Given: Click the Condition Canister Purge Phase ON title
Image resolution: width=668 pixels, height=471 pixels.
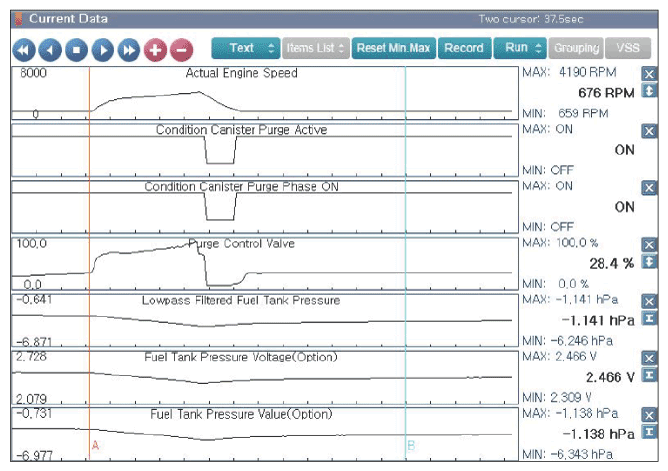Looking at the screenshot, I should (242, 187).
